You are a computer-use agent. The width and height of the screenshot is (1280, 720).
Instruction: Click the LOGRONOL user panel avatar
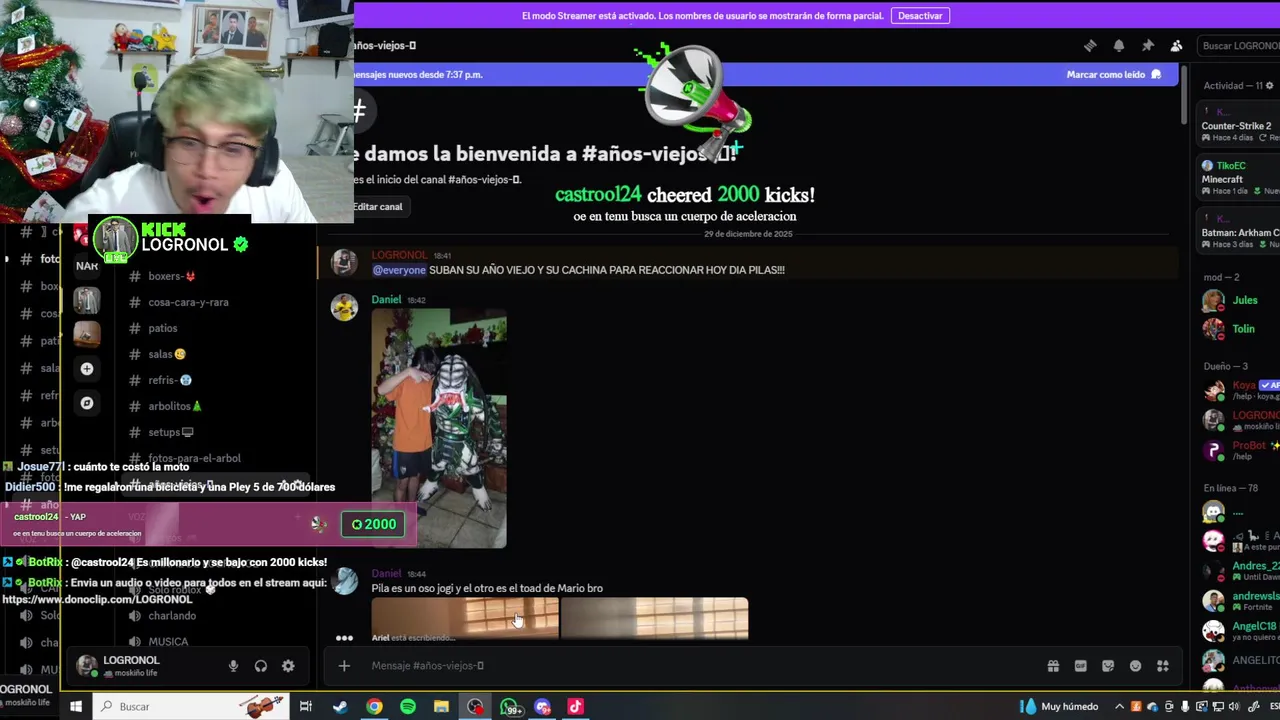pos(87,665)
